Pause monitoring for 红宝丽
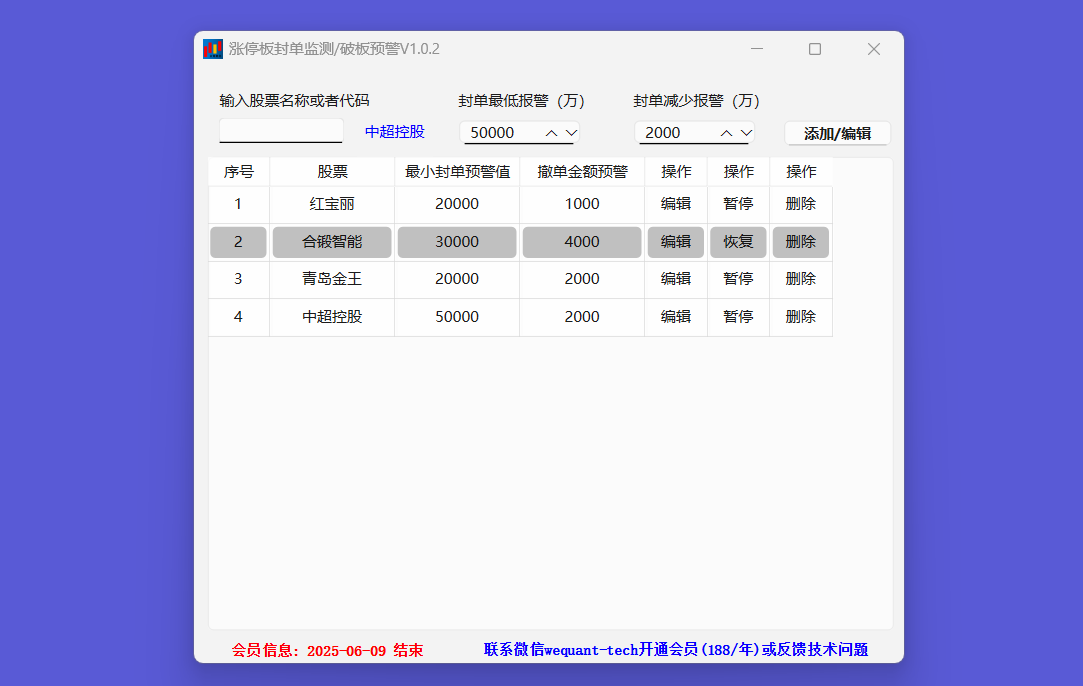Viewport: 1083px width, 686px height. (x=738, y=204)
